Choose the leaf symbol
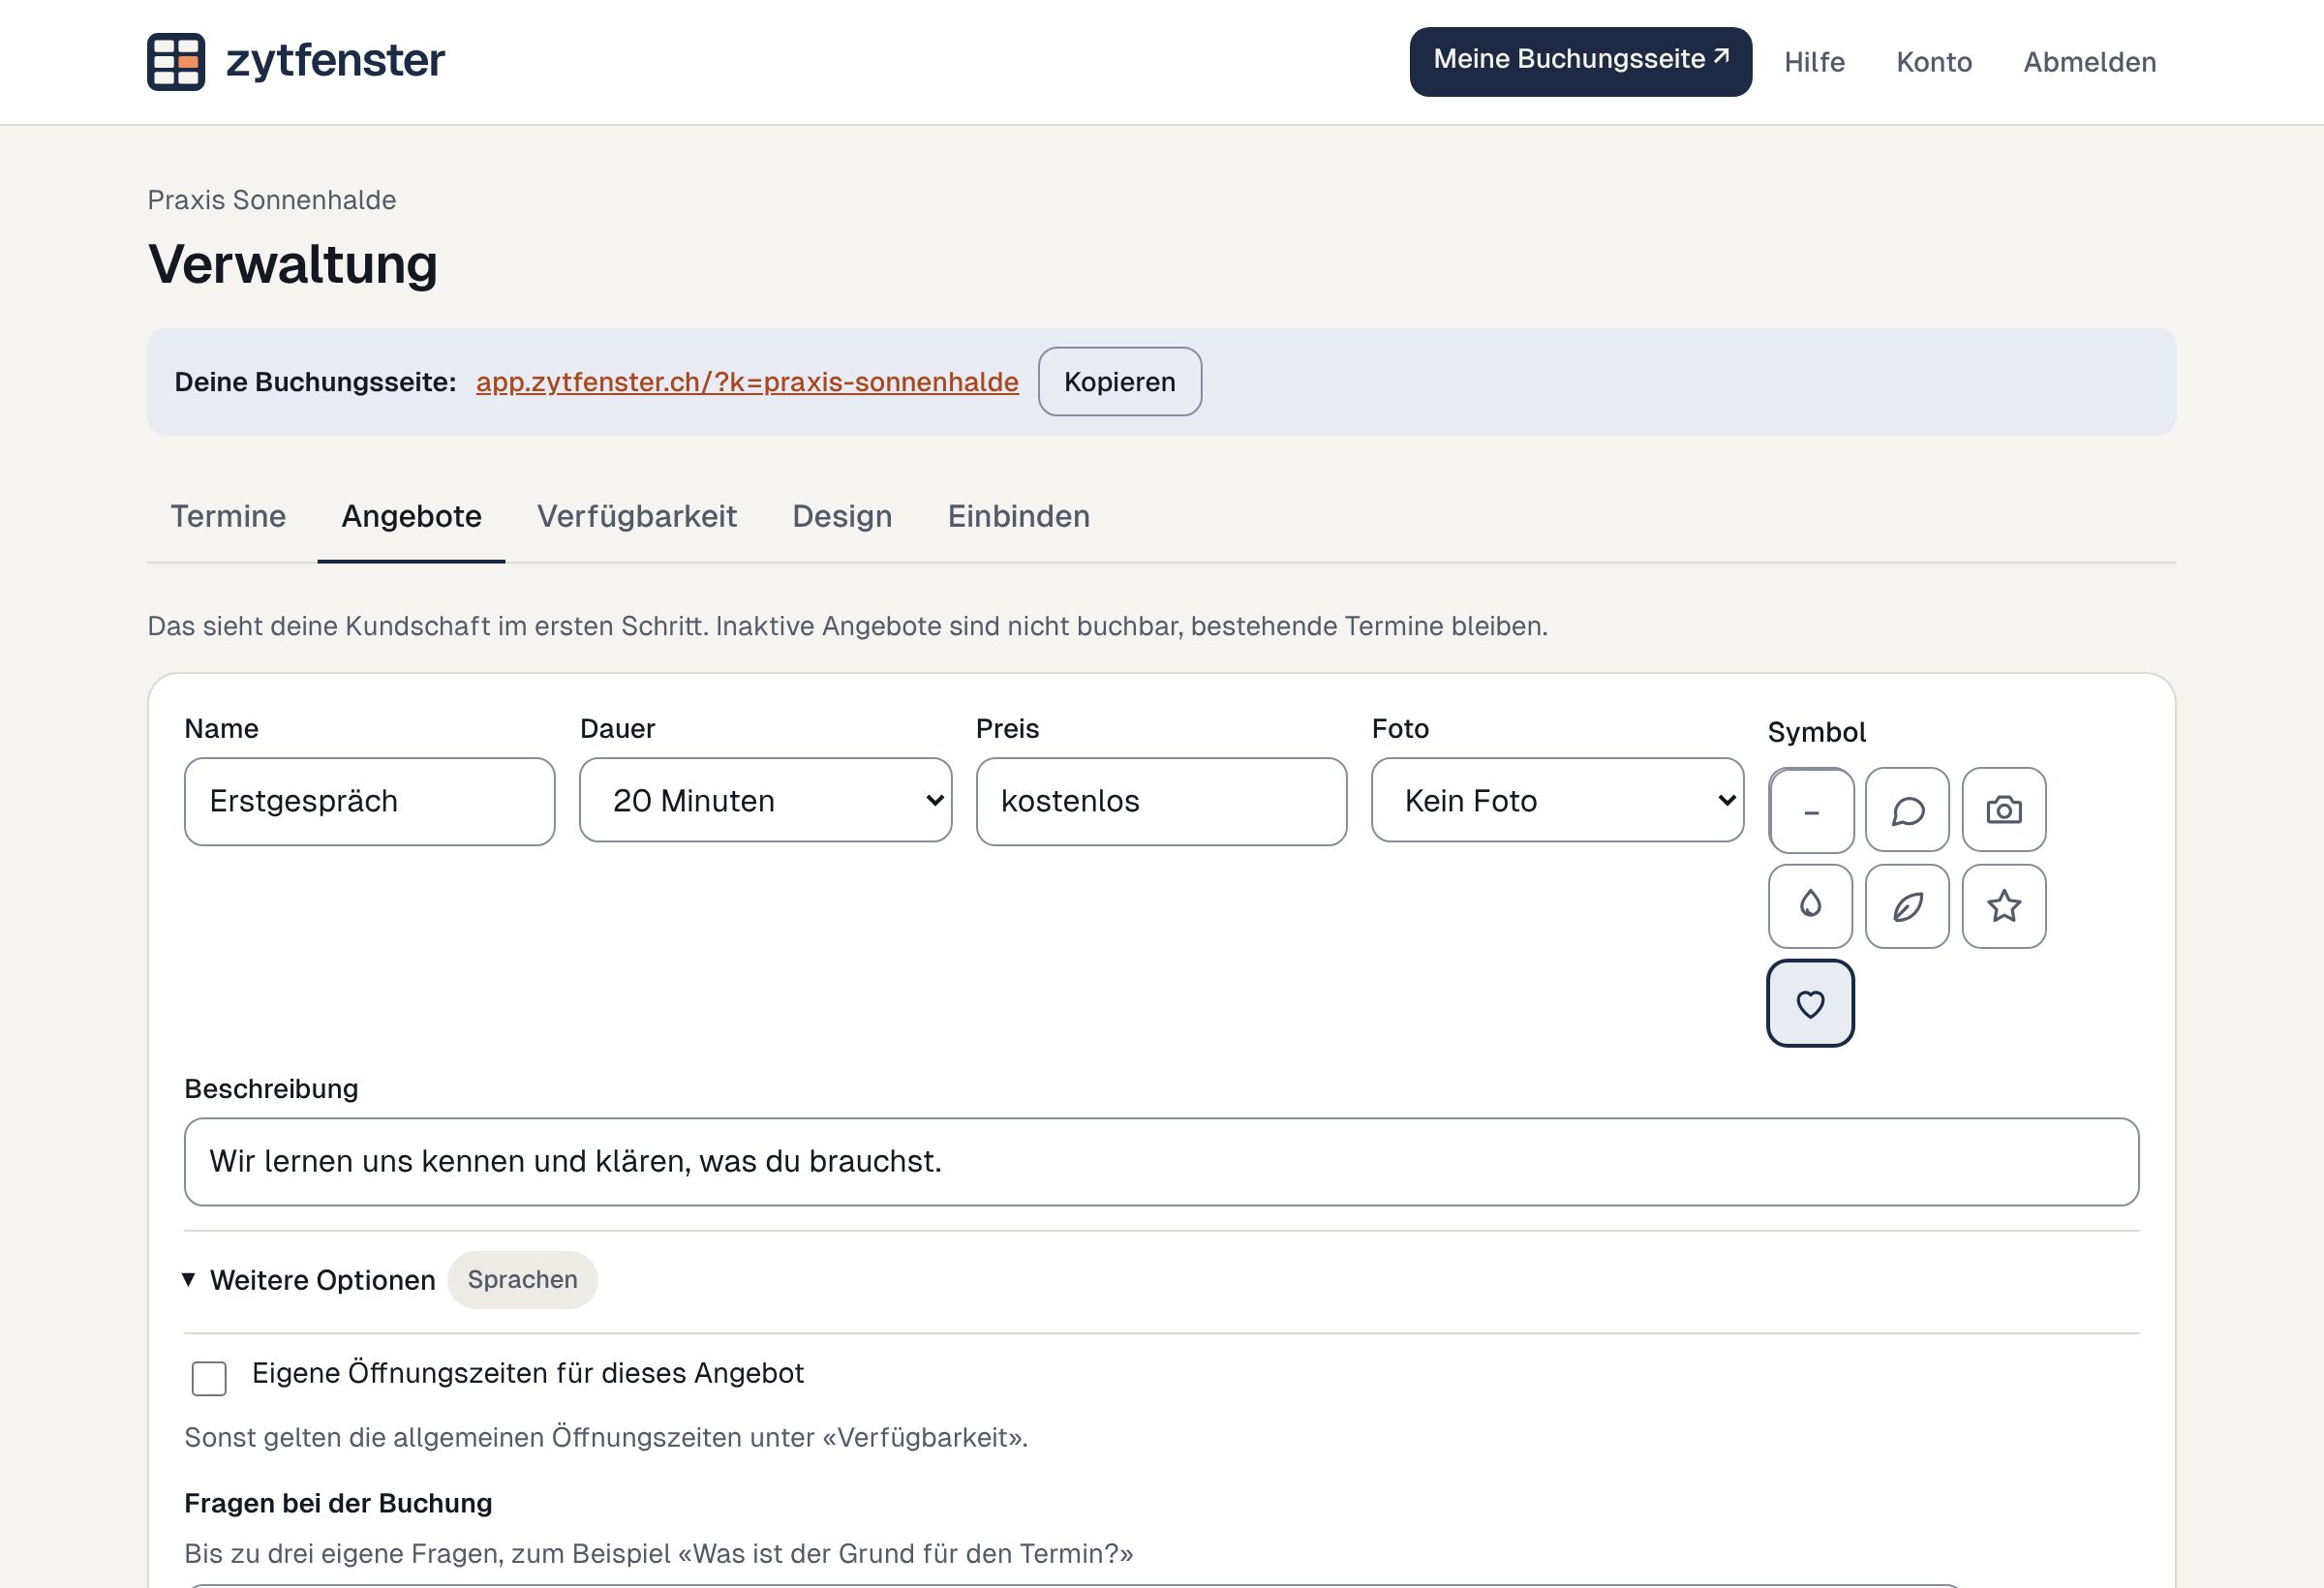This screenshot has width=2324, height=1588. pos(1907,906)
